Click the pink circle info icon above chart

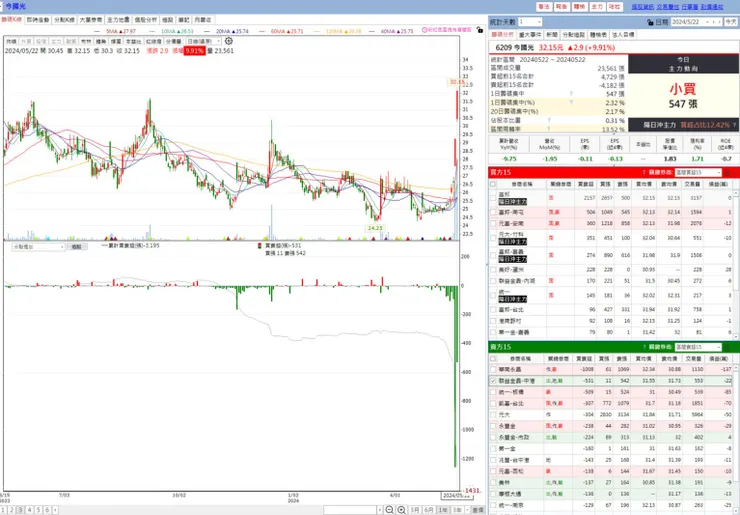point(424,30)
